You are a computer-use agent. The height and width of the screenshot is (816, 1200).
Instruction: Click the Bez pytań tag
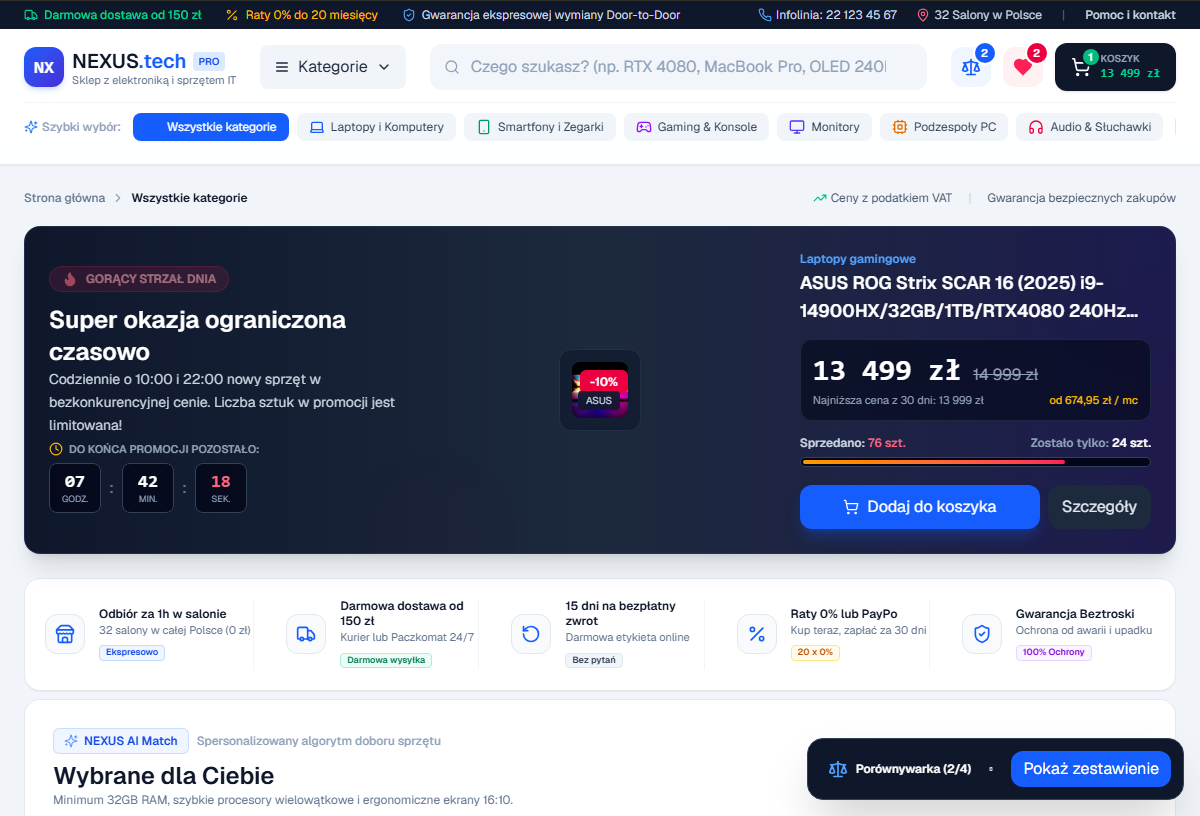(594, 660)
